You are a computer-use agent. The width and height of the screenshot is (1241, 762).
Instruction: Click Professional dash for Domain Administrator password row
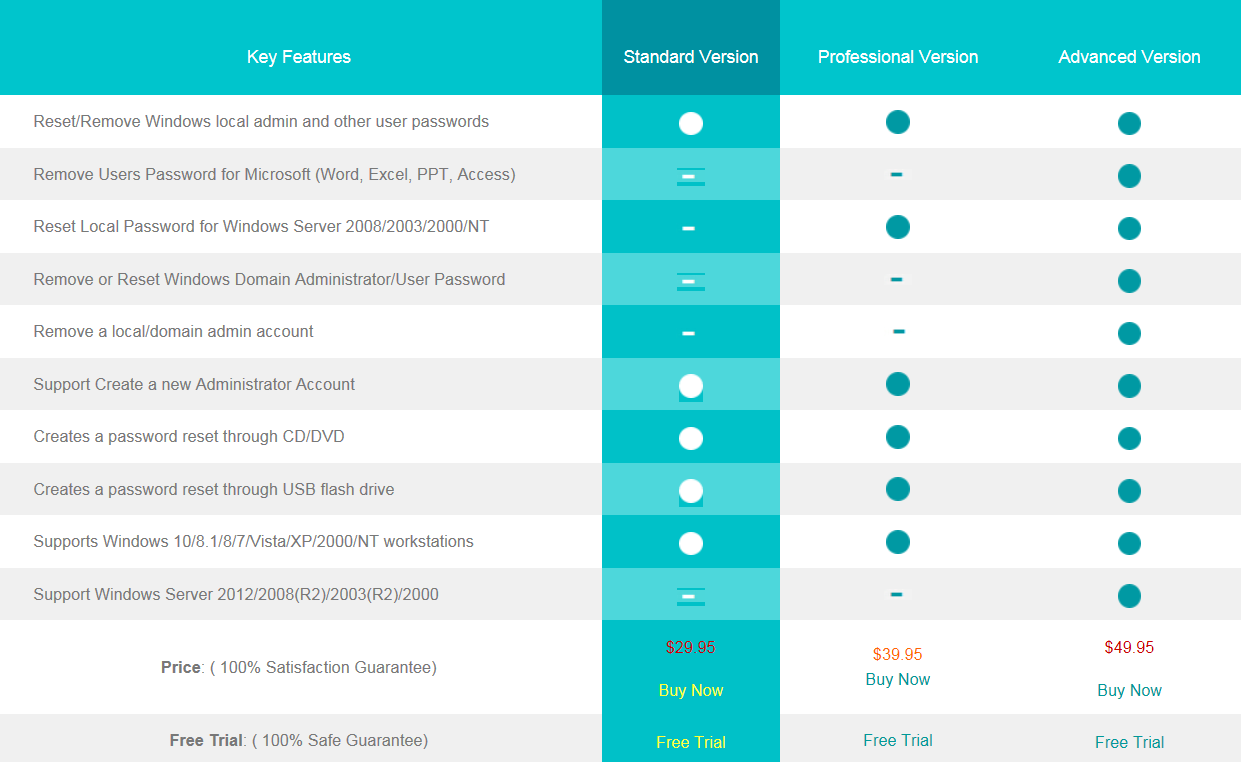(x=896, y=279)
